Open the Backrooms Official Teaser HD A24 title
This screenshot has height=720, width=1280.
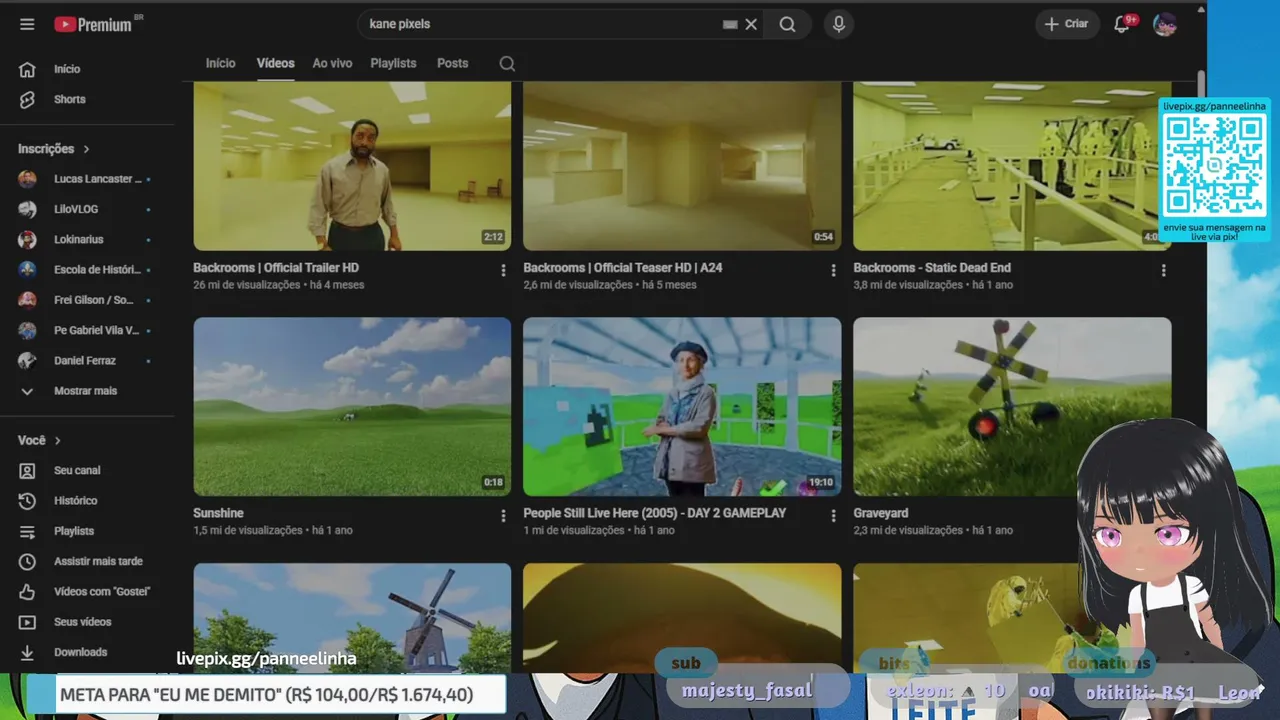[x=623, y=268]
